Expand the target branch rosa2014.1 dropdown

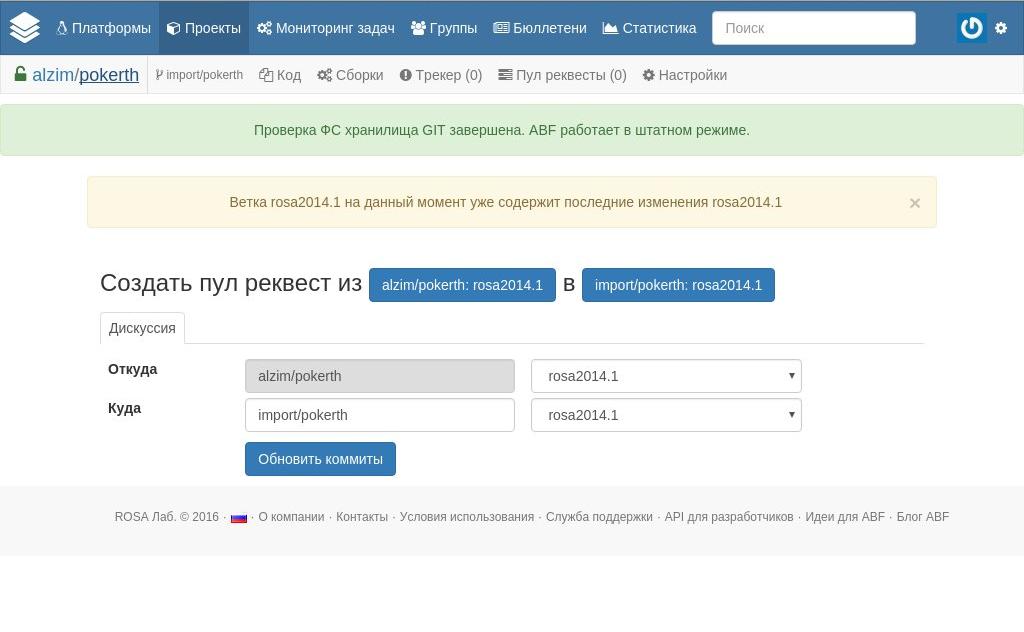click(x=666, y=415)
